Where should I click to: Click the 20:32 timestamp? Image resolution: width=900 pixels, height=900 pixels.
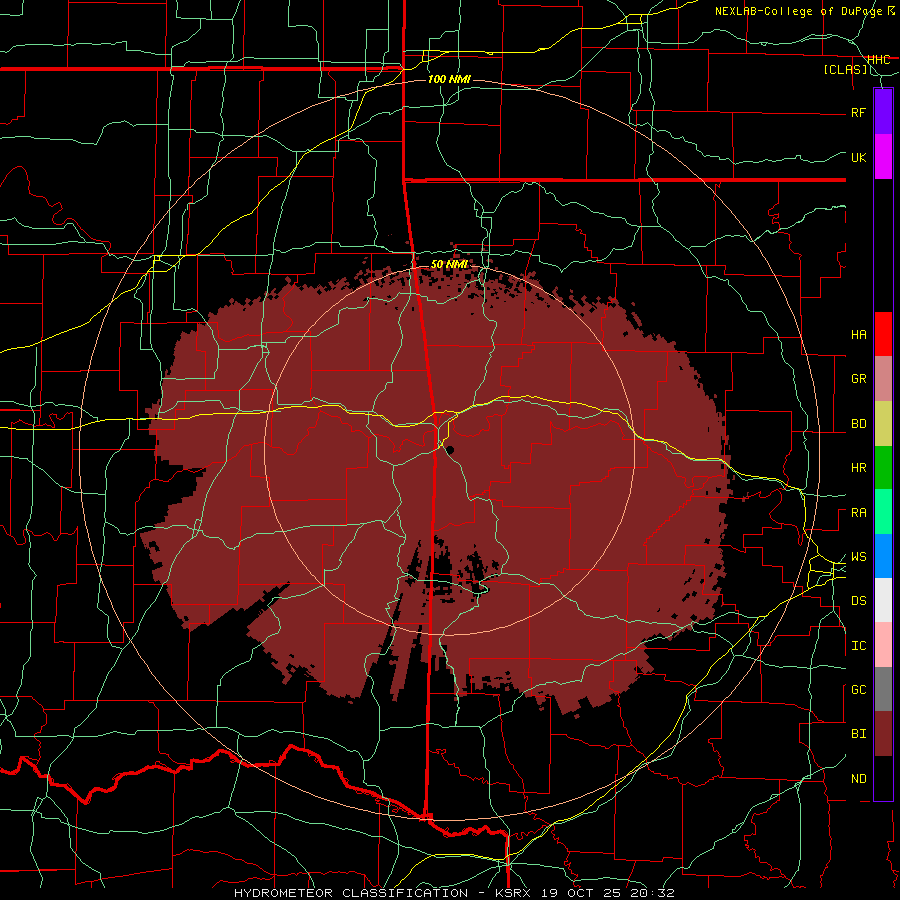pos(653,893)
